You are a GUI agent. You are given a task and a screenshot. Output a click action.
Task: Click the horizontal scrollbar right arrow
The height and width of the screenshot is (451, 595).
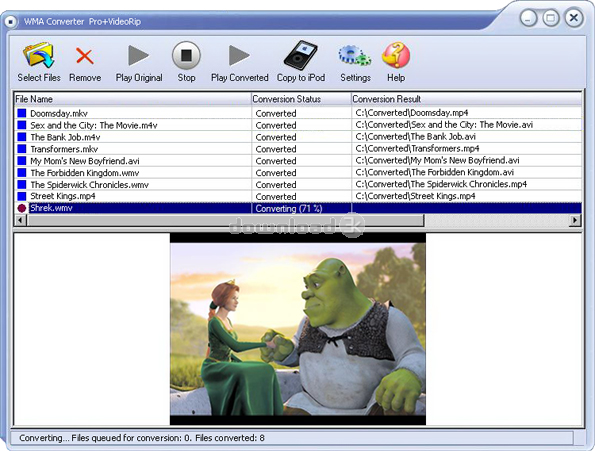point(576,220)
